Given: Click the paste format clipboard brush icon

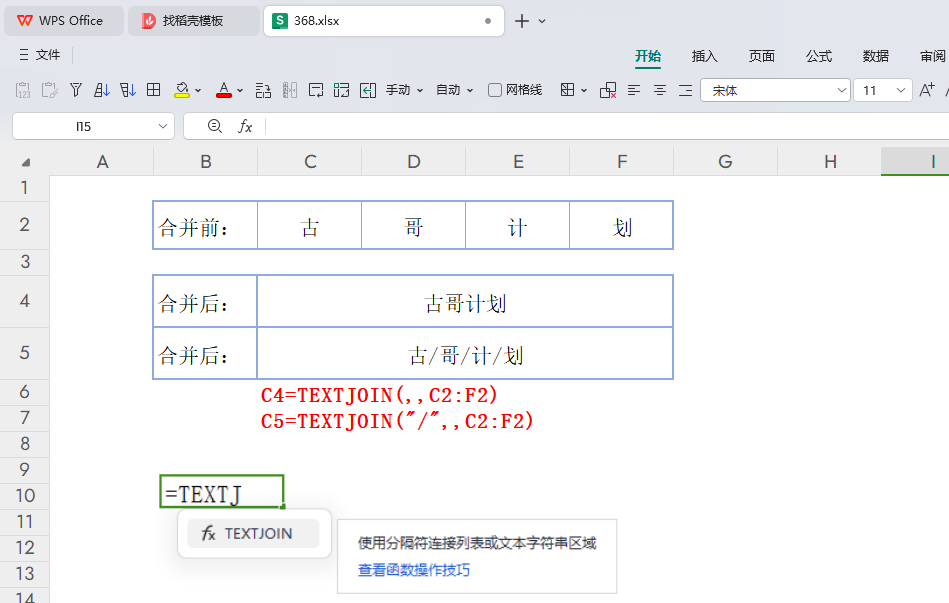Looking at the screenshot, I should [50, 90].
